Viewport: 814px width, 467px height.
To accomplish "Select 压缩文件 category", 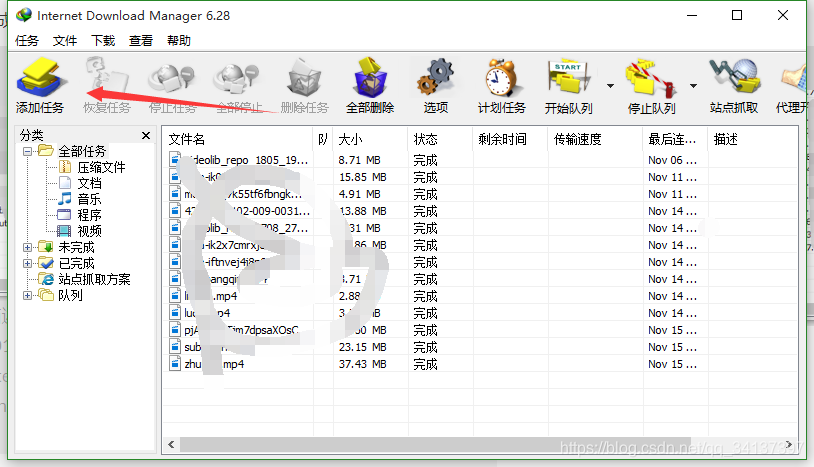I will tap(101, 168).
